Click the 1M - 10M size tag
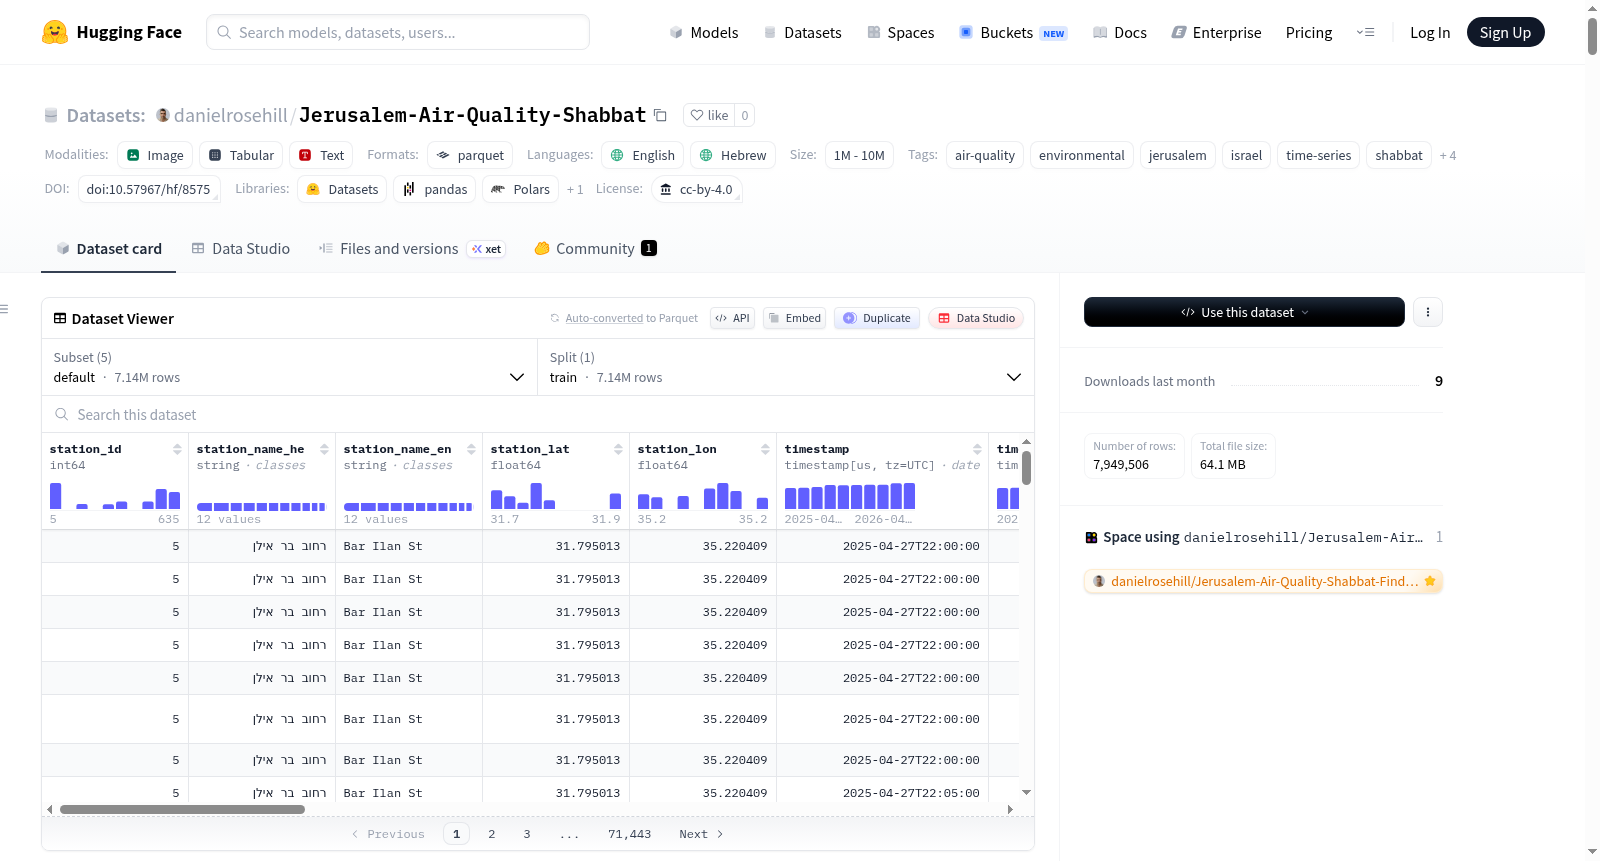Screen dimensions: 1600x861 tap(859, 155)
